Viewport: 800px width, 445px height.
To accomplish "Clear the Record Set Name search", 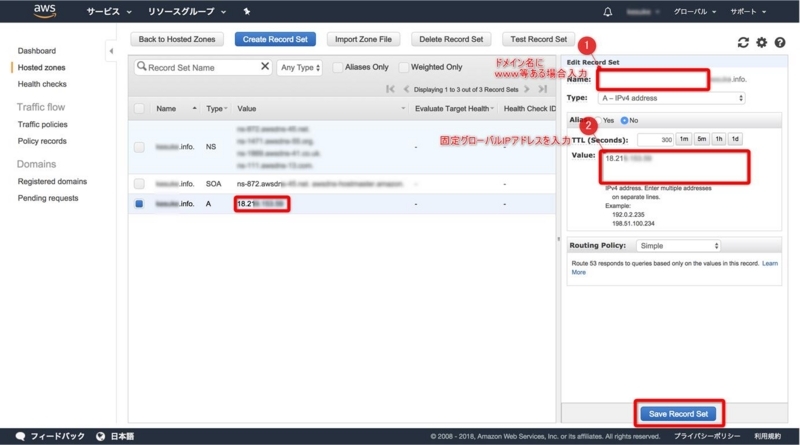I will click(x=265, y=66).
